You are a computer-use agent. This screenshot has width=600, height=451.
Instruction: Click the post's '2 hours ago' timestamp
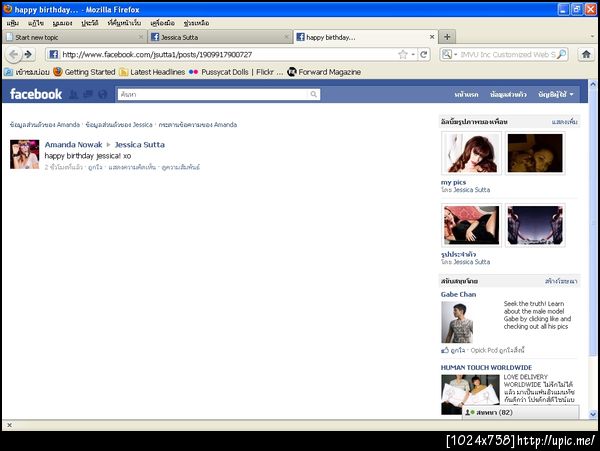click(64, 167)
